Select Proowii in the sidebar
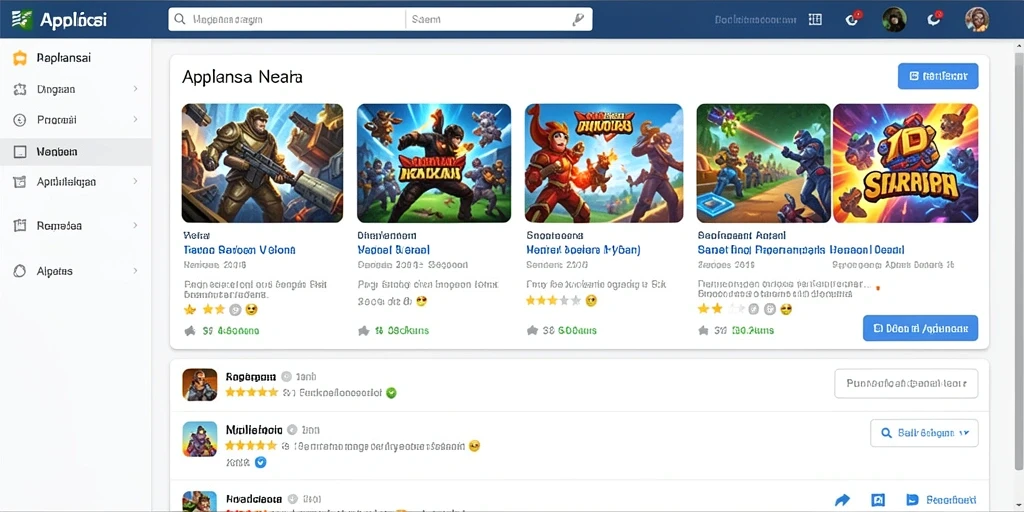The height and width of the screenshot is (512, 1024). (x=76, y=120)
